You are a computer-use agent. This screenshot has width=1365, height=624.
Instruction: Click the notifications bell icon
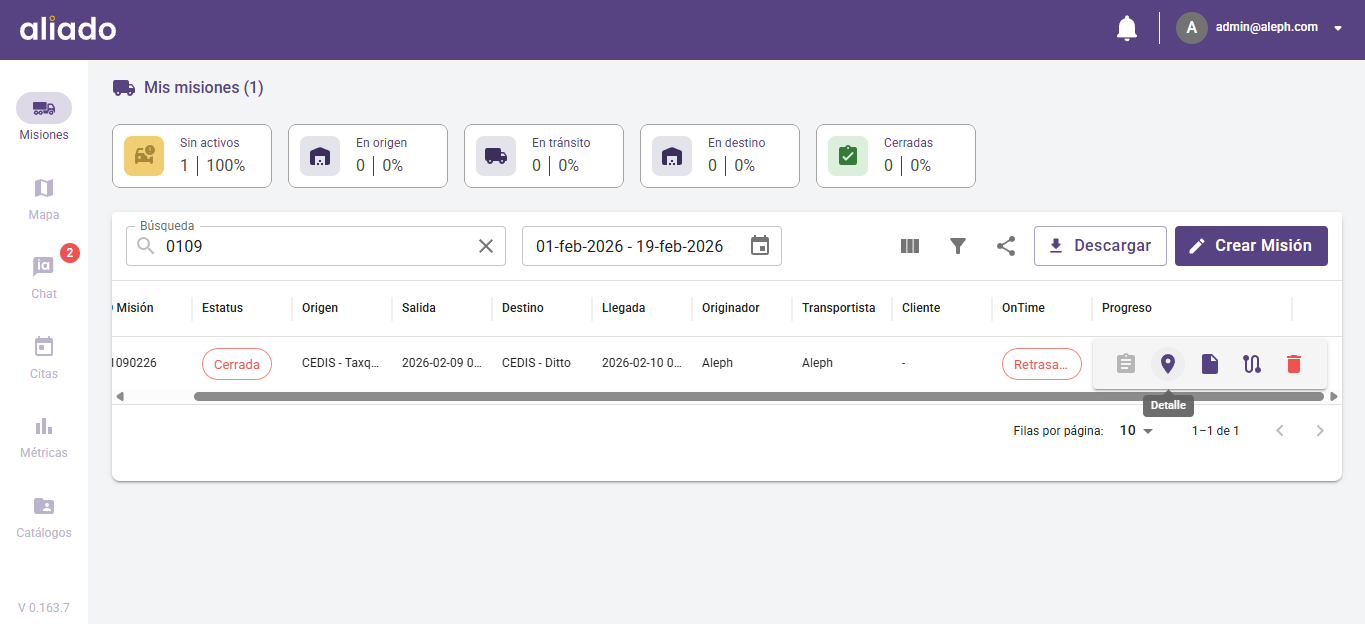point(1127,29)
